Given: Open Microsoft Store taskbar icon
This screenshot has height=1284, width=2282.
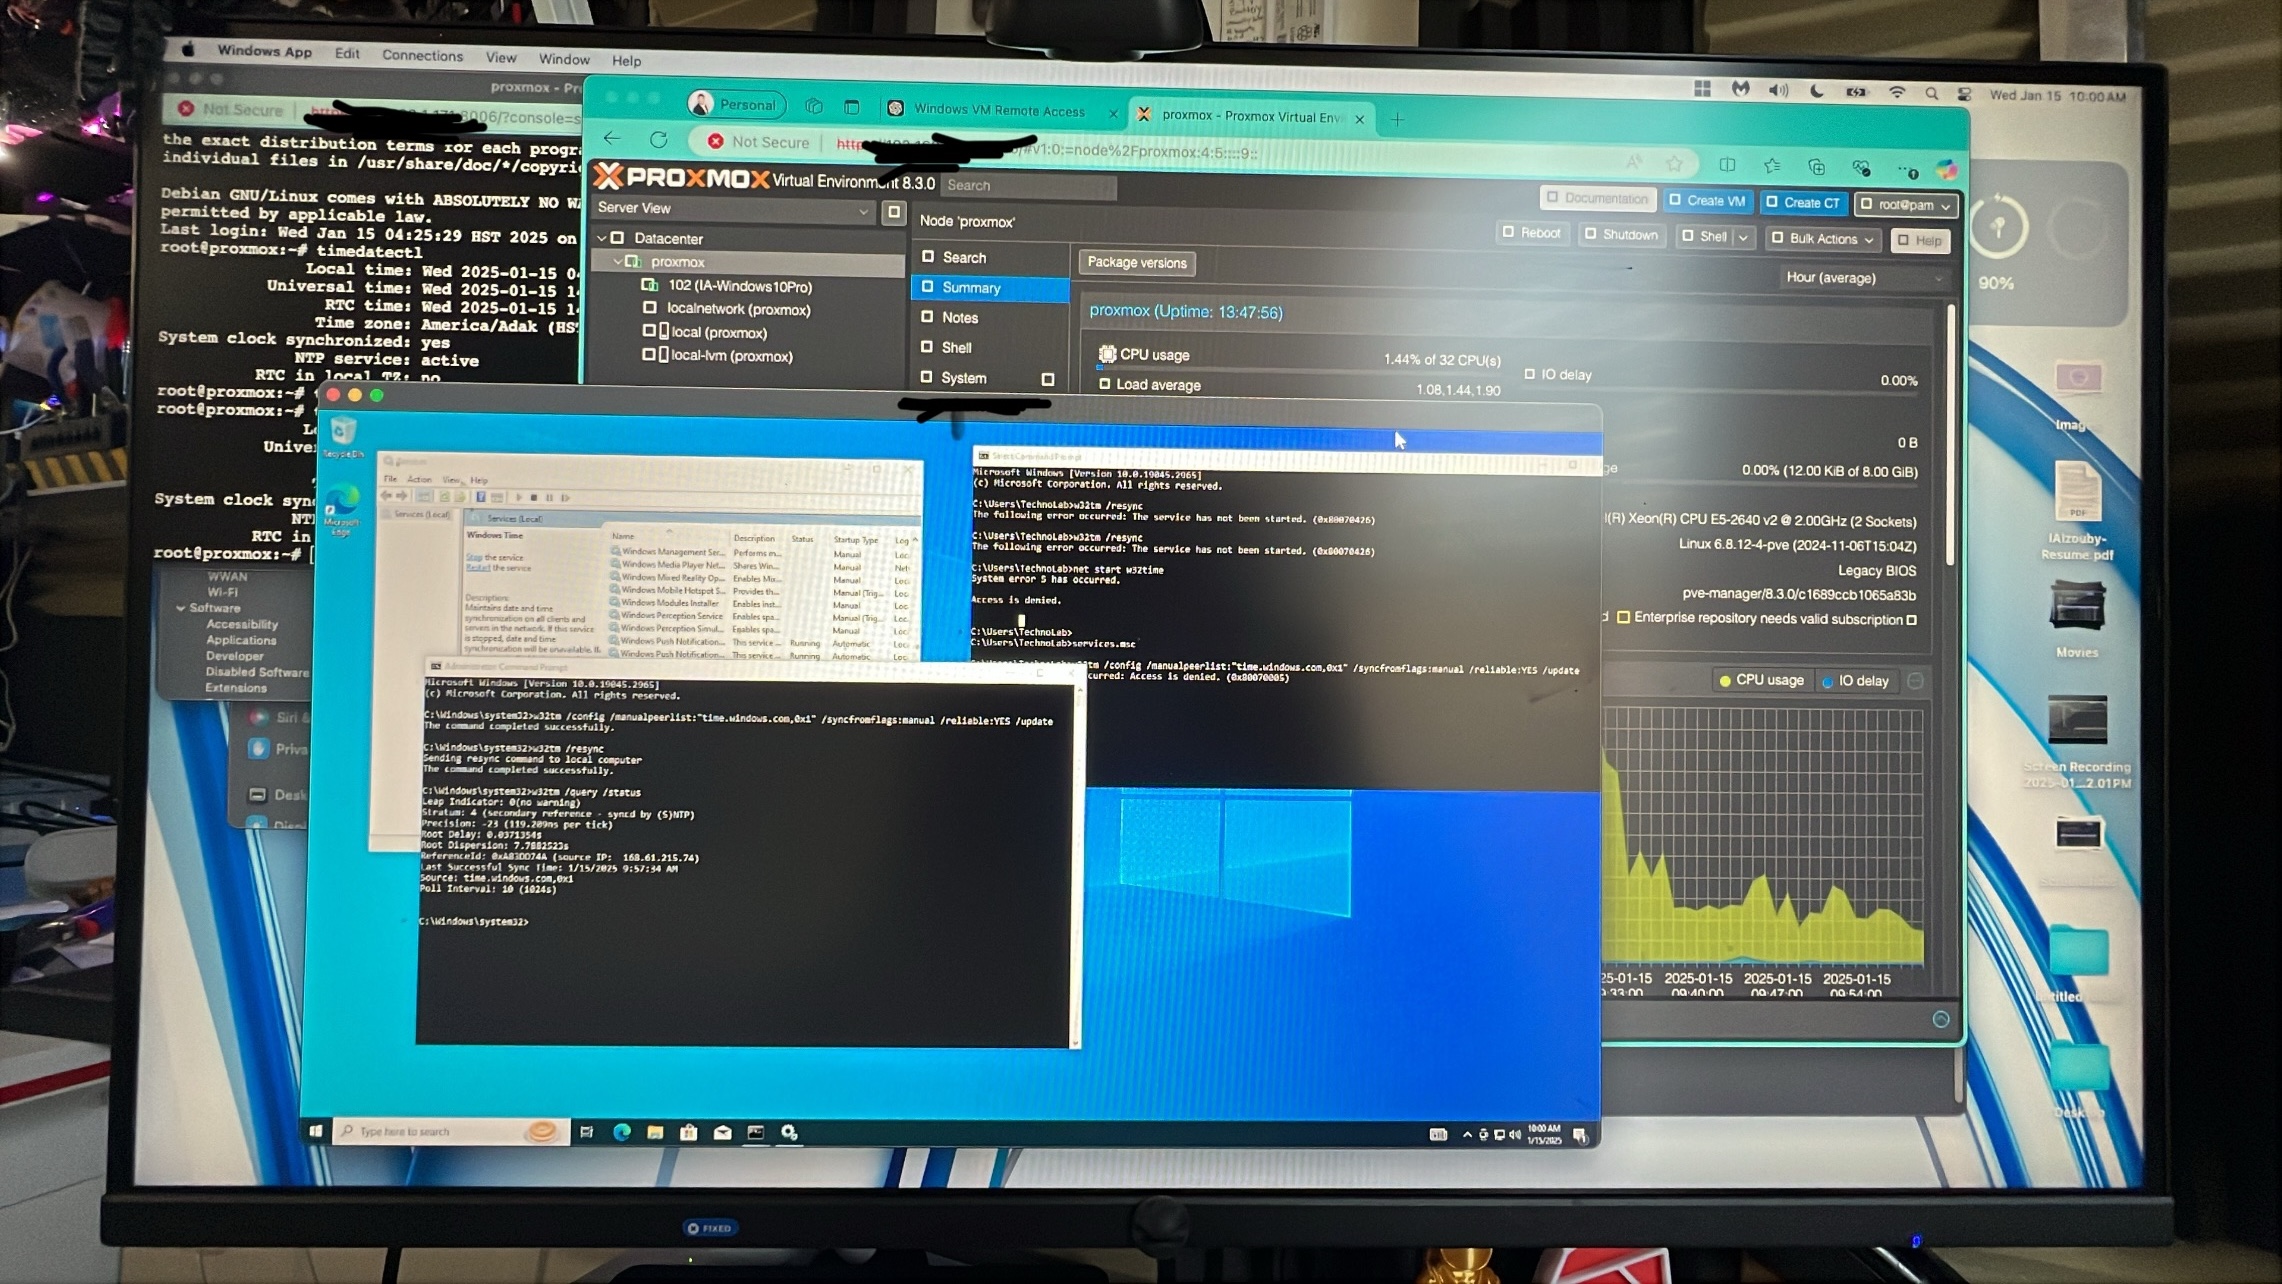Looking at the screenshot, I should pos(689,1132).
